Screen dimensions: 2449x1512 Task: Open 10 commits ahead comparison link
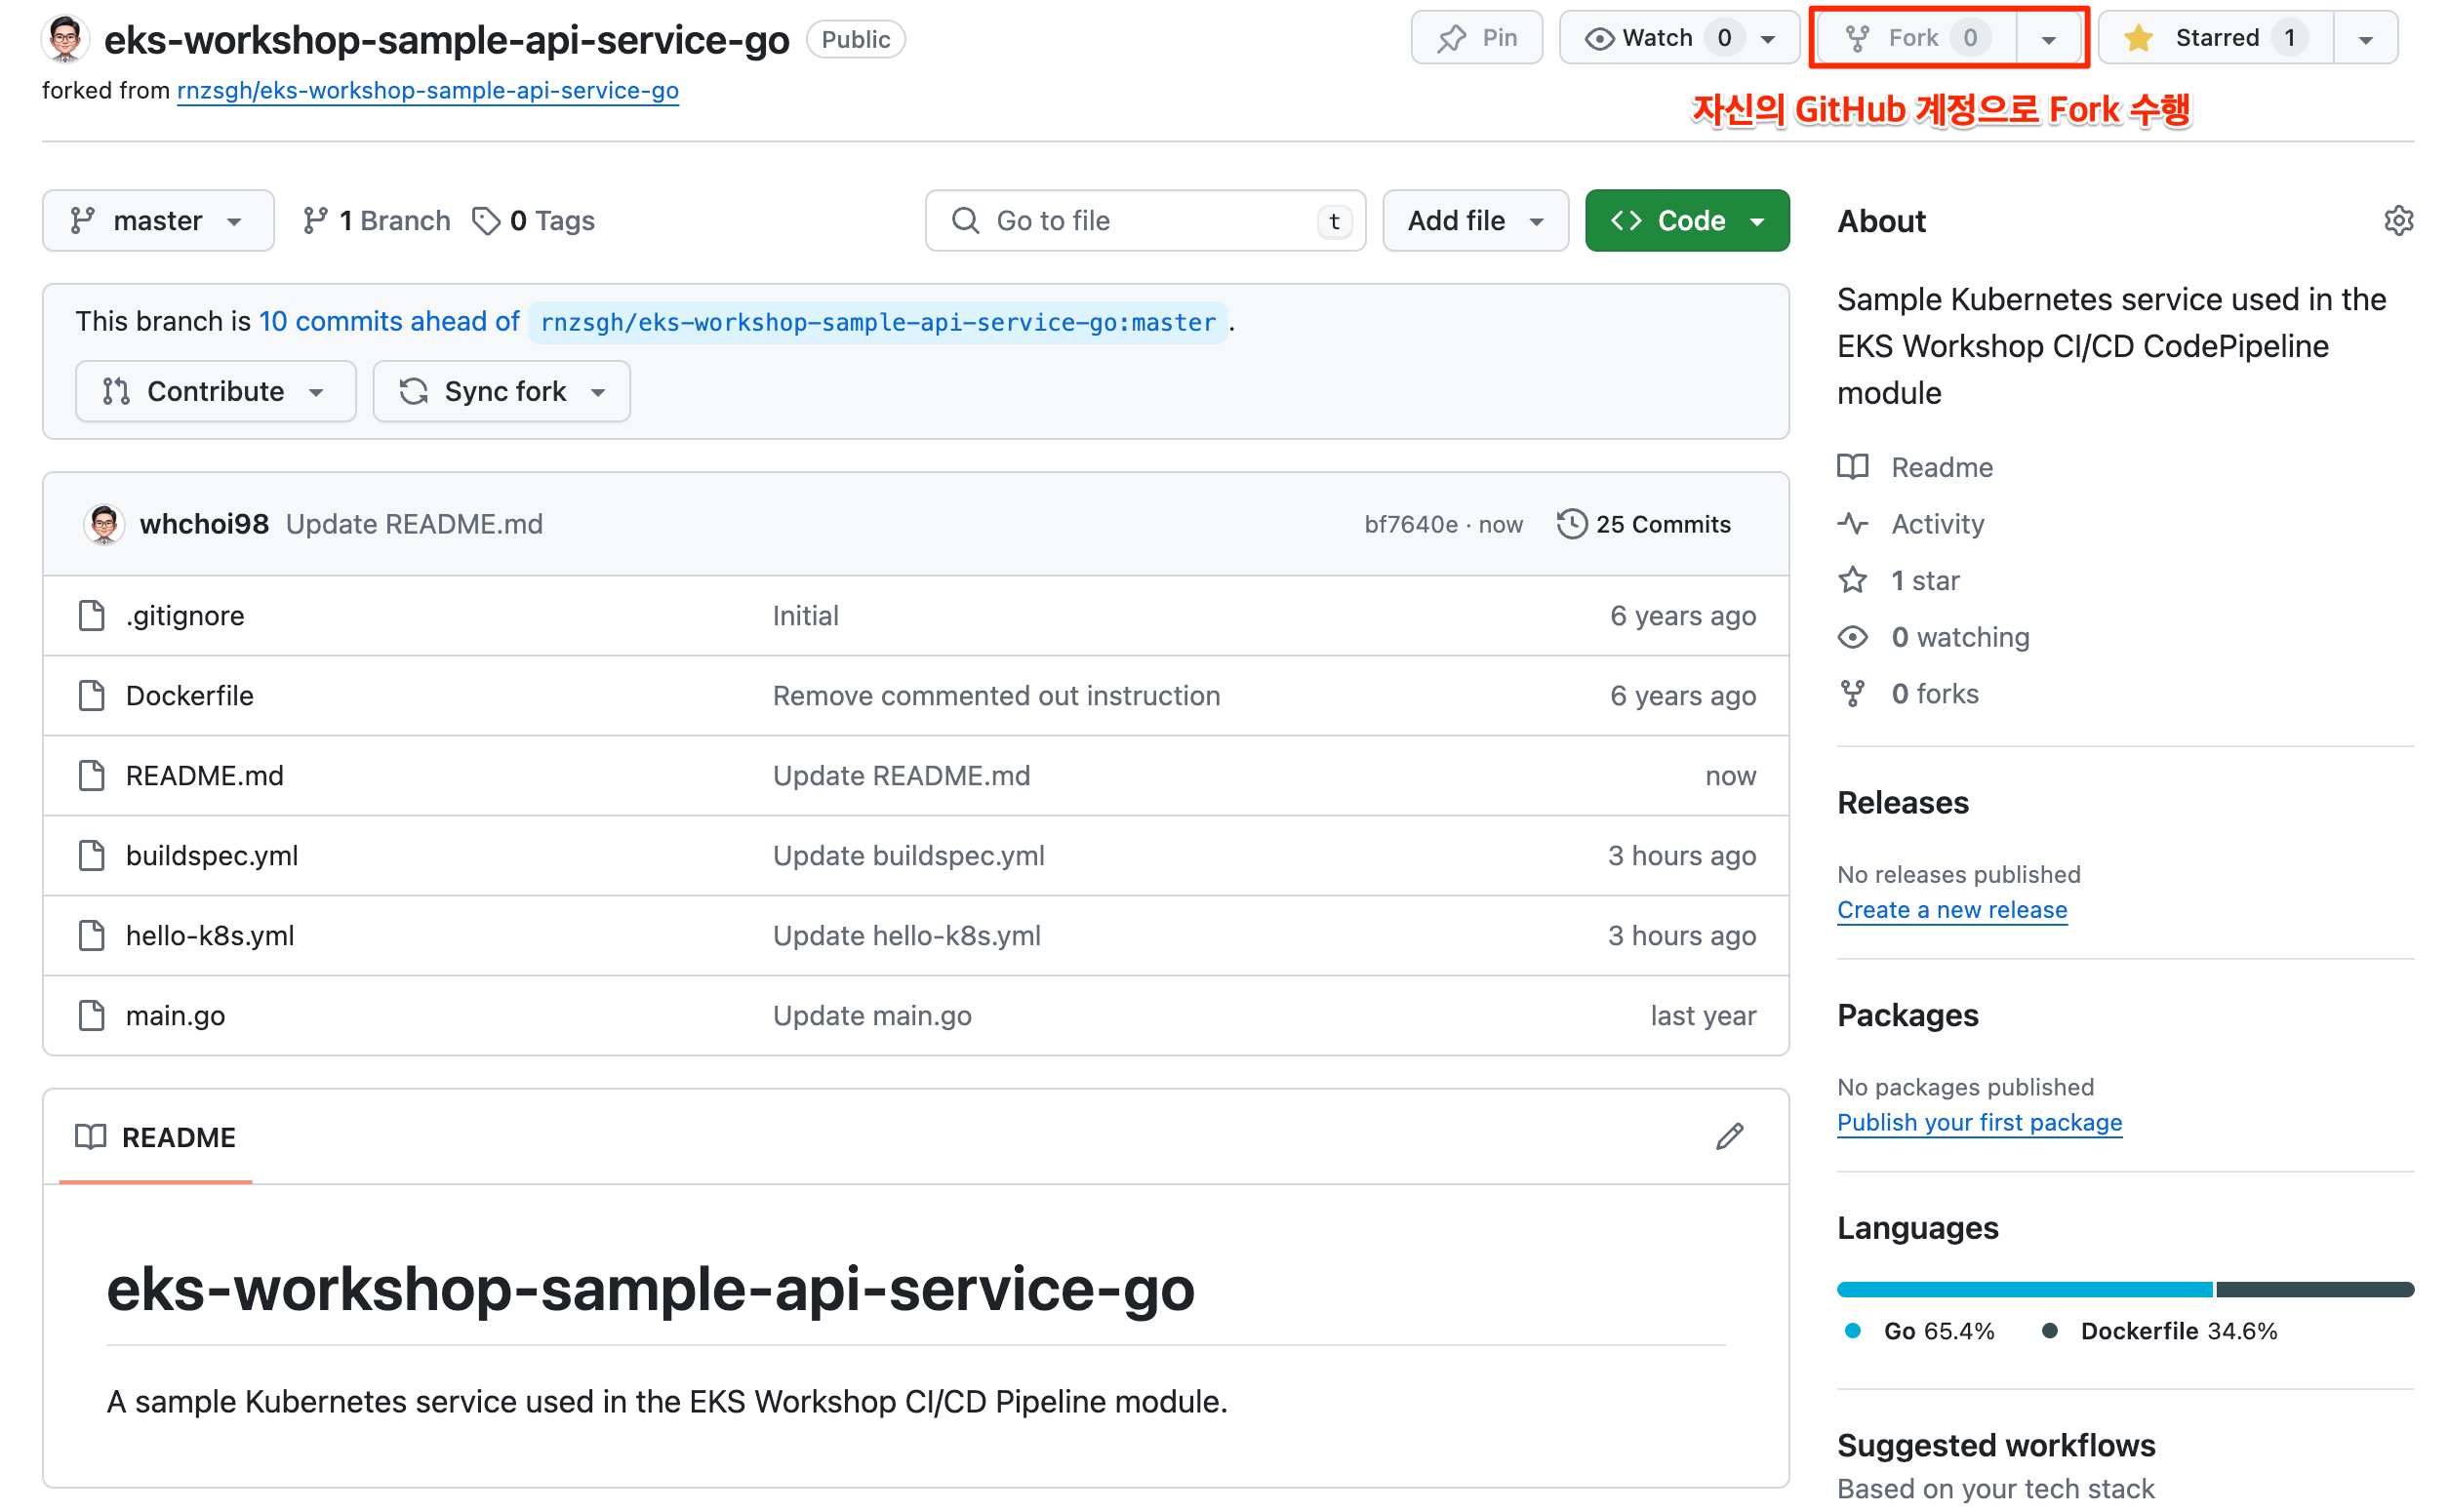389,321
